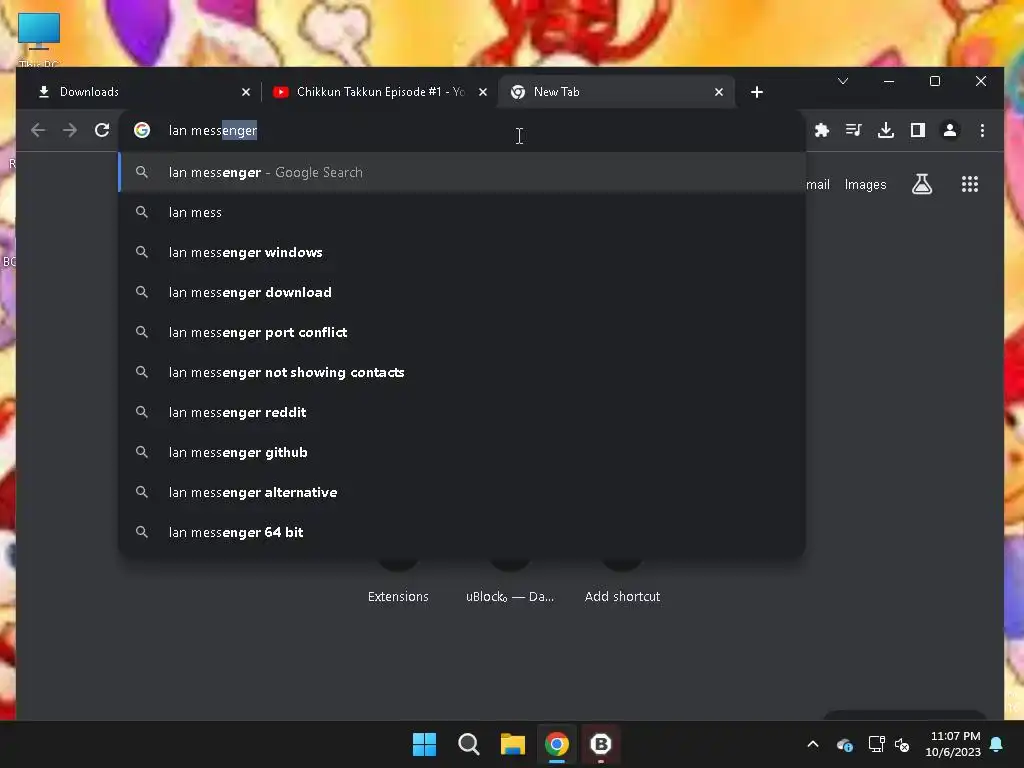
Task: Show Chrome downloads from the toolbar icon
Action: coord(886,130)
